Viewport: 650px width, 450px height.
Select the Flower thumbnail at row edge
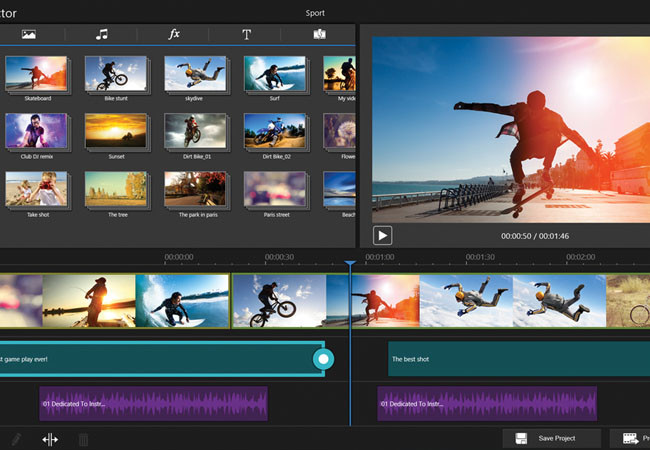[x=340, y=131]
